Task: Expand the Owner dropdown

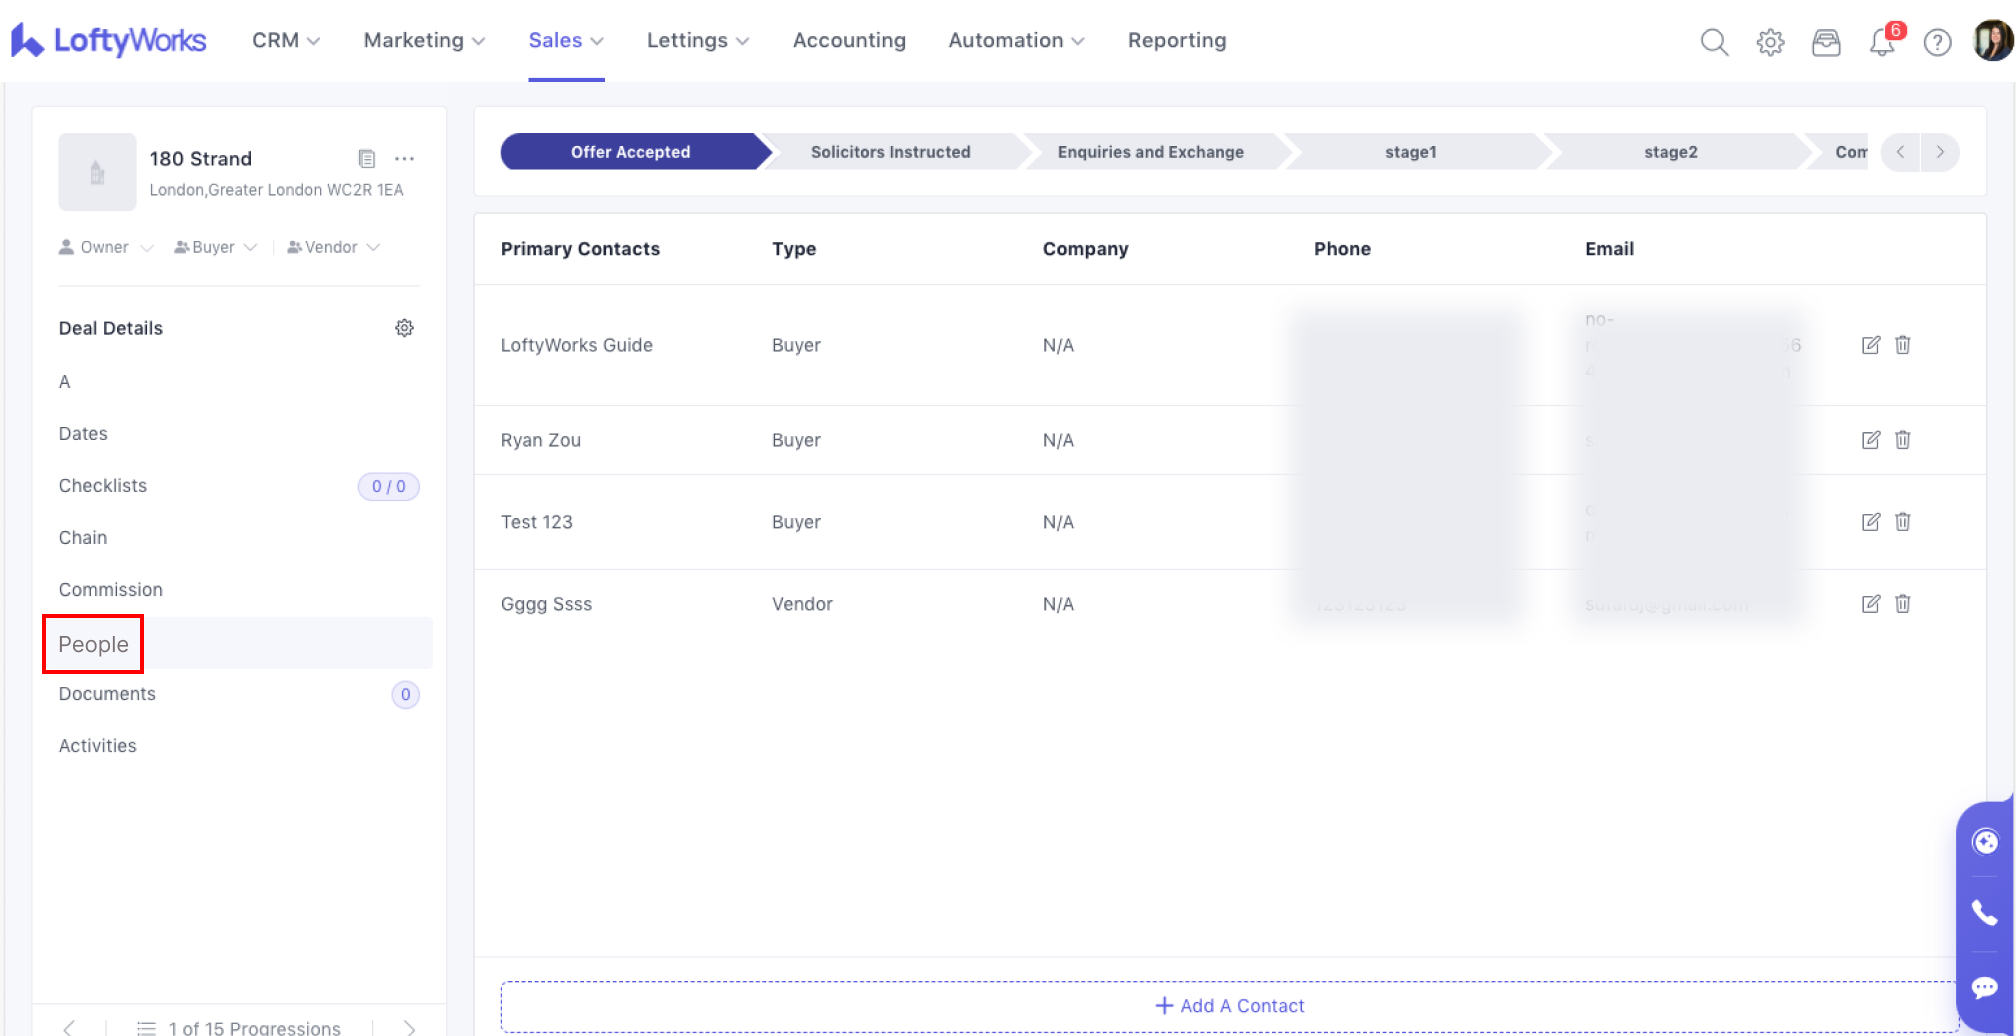Action: point(106,247)
